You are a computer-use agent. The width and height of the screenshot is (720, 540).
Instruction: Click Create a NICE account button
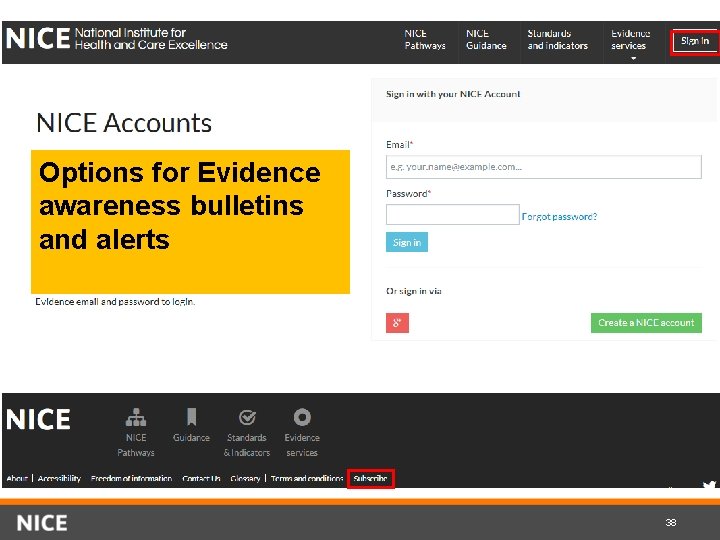646,323
